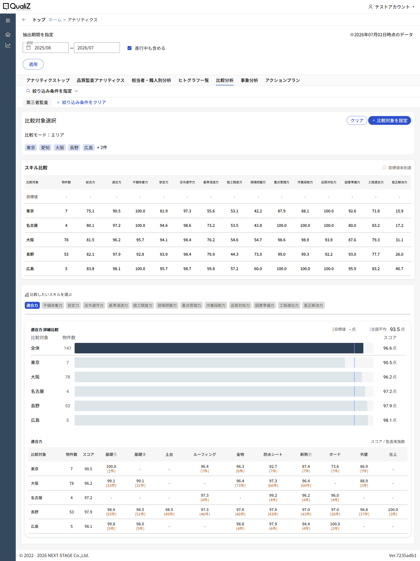Select the 適合力 skill chip

pyautogui.click(x=32, y=305)
